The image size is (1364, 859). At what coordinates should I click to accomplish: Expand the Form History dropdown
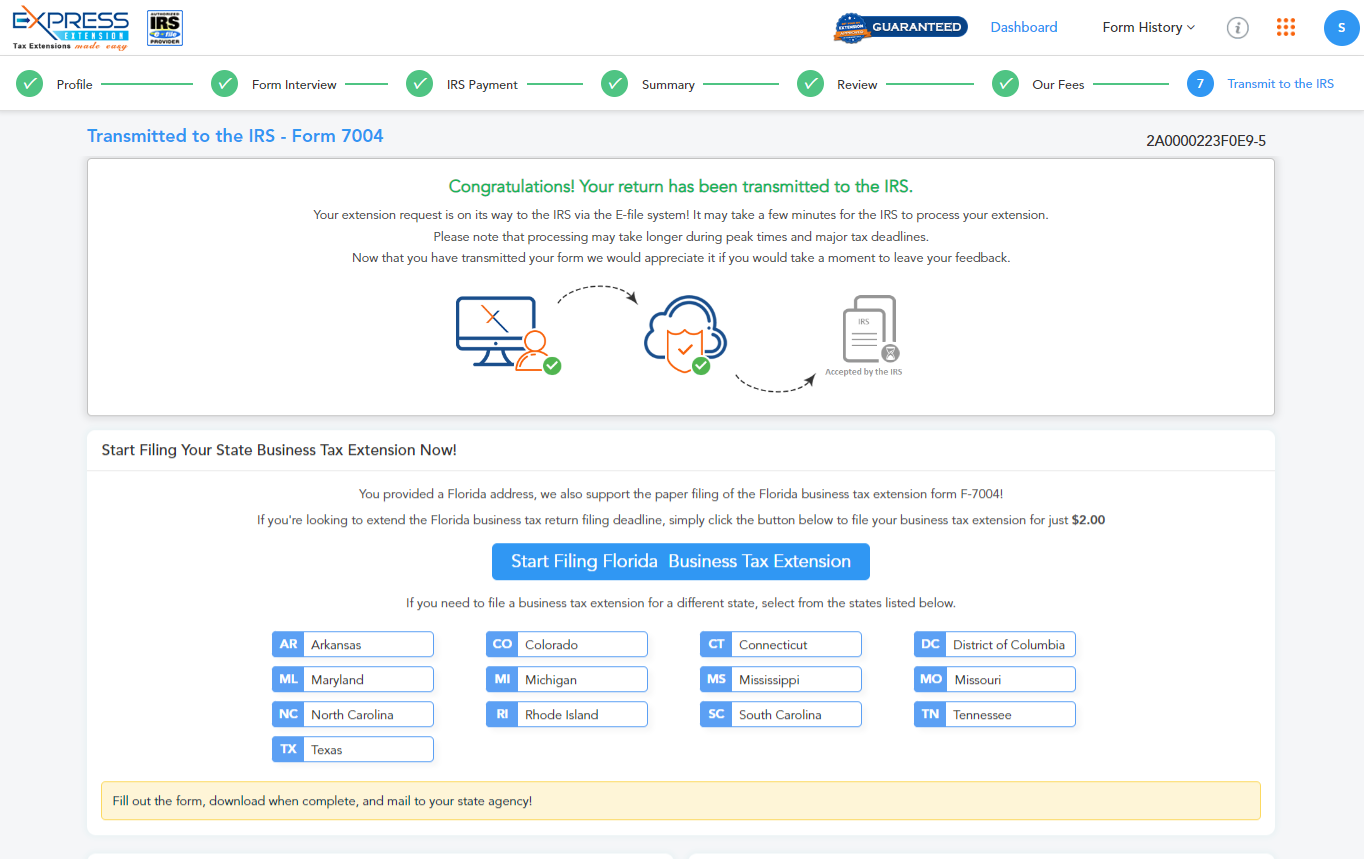(1148, 28)
